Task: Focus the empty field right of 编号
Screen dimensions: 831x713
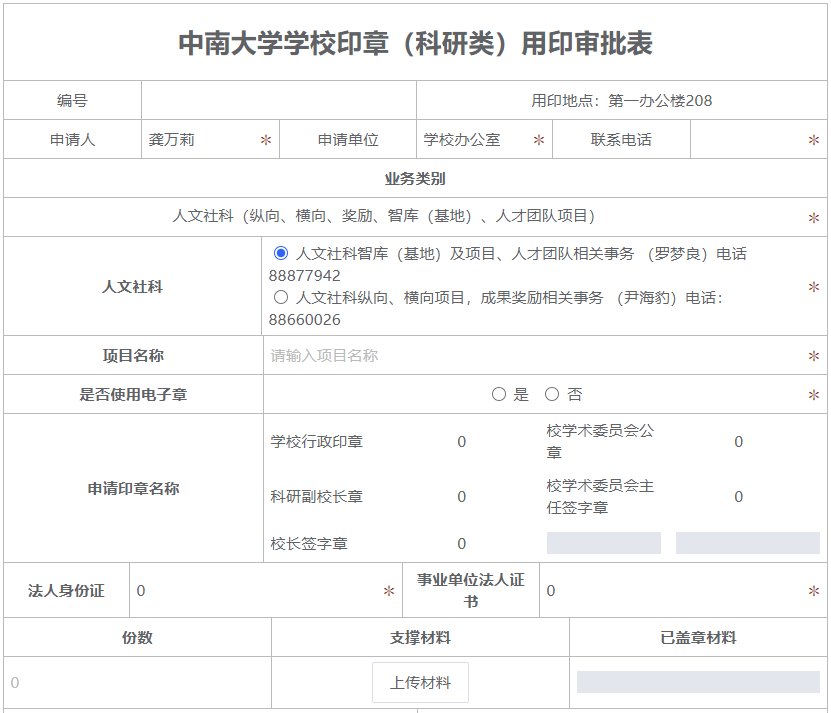Action: 279,100
